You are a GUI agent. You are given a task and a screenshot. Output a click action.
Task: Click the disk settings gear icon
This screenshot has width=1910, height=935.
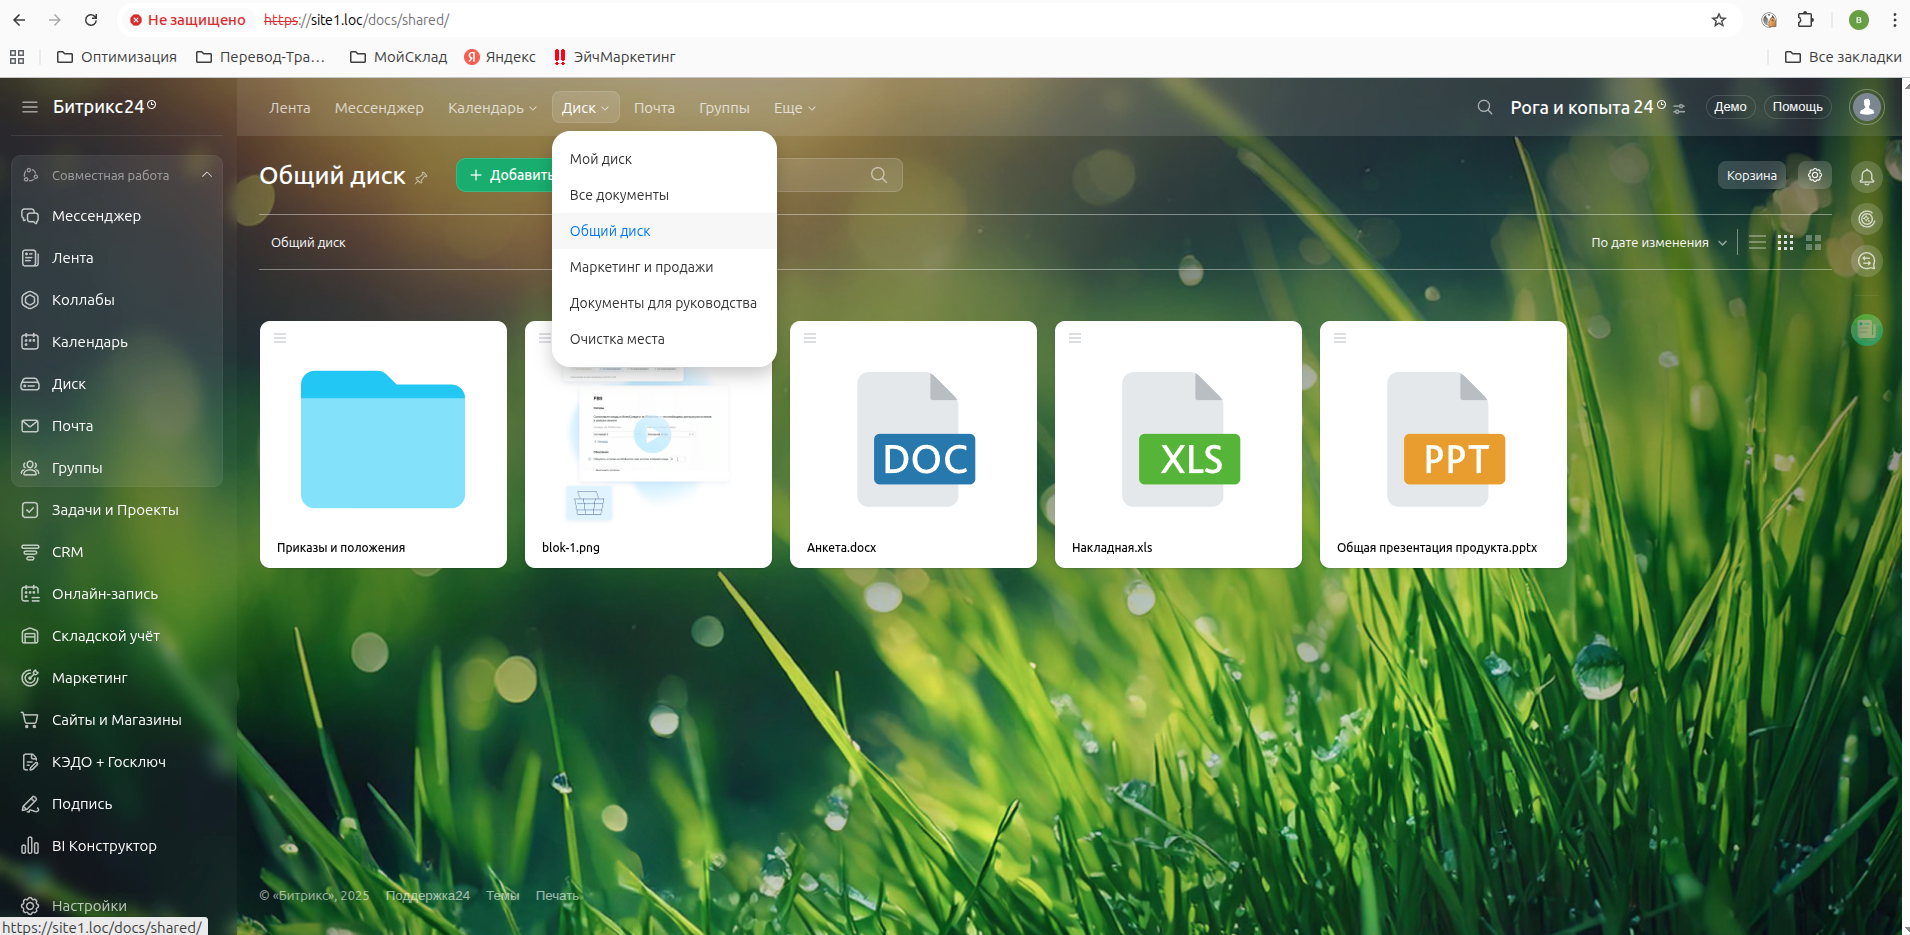point(1814,175)
